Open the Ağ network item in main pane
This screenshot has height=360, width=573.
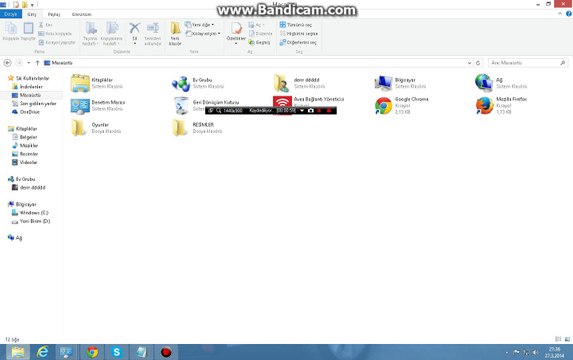pyautogui.click(x=501, y=83)
